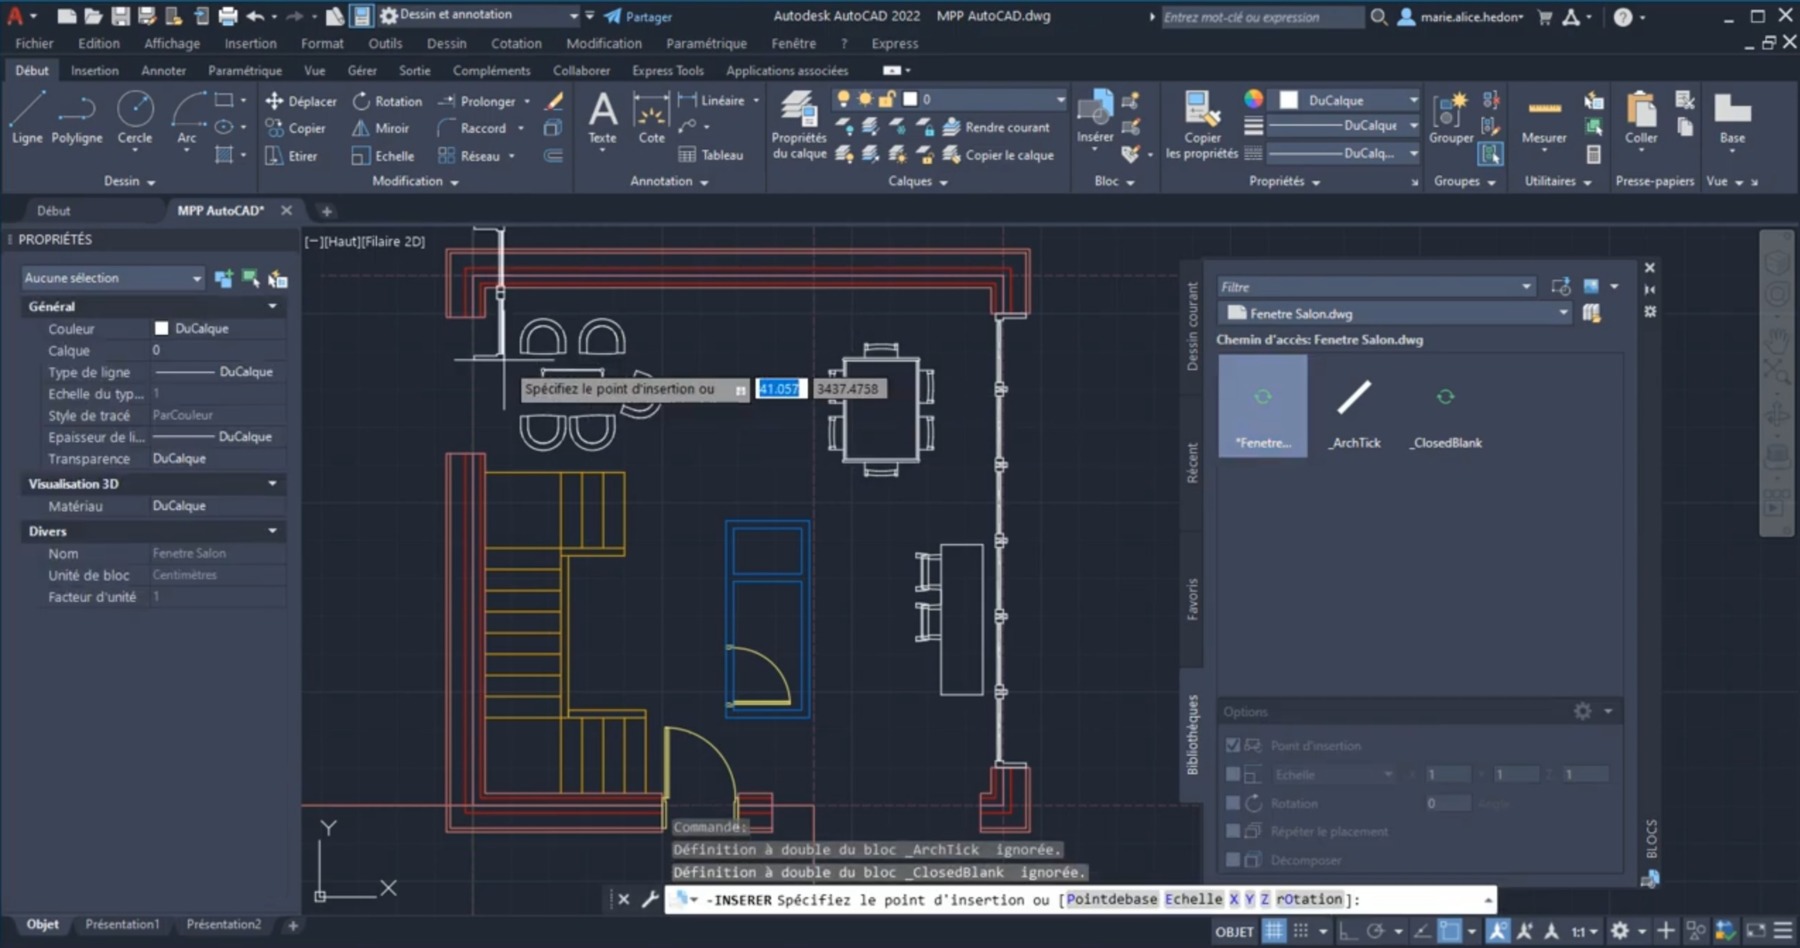The image size is (1800, 948).
Task: Toggle Point d'insertion checkbox
Action: 1233,745
